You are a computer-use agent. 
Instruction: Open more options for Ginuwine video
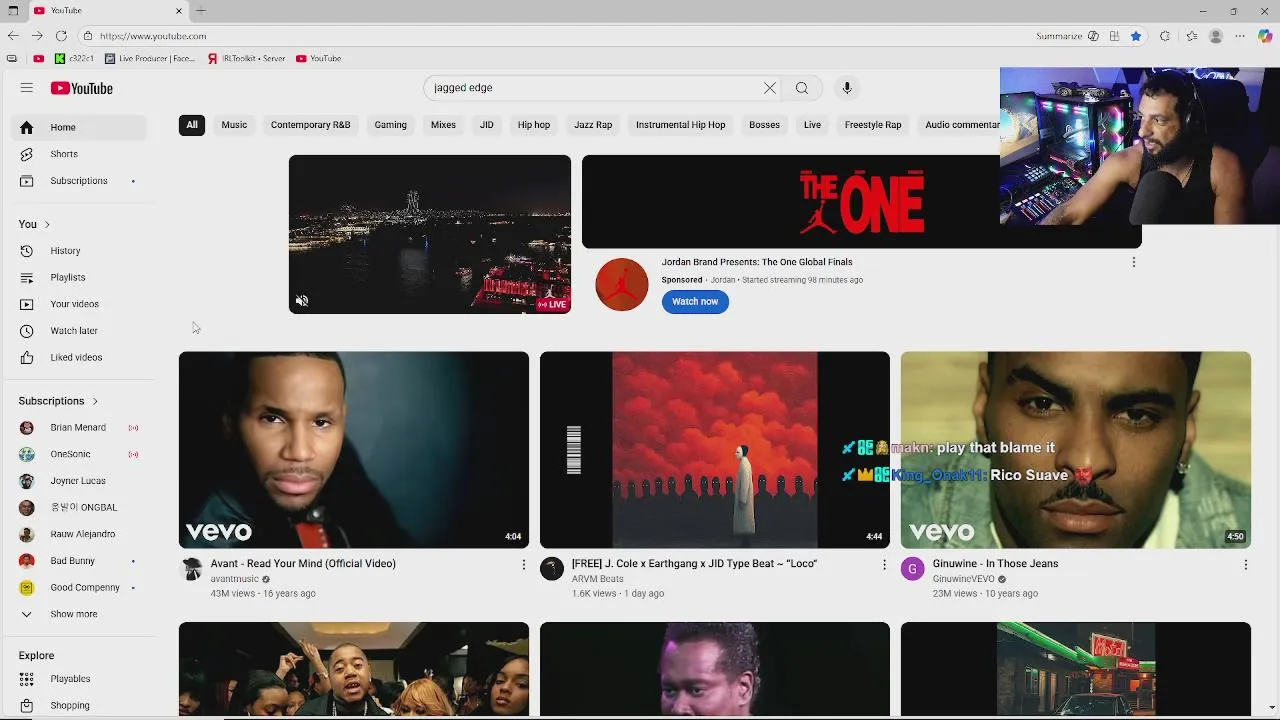(1245, 565)
